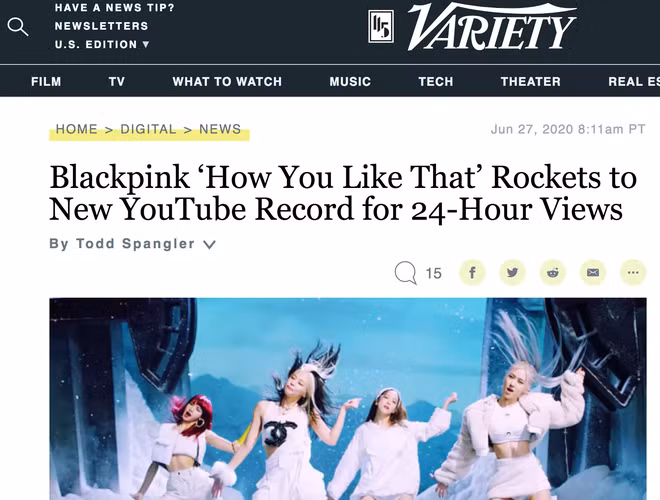Open the Blackpink article hero image
This screenshot has width=660, height=500.
(x=348, y=399)
